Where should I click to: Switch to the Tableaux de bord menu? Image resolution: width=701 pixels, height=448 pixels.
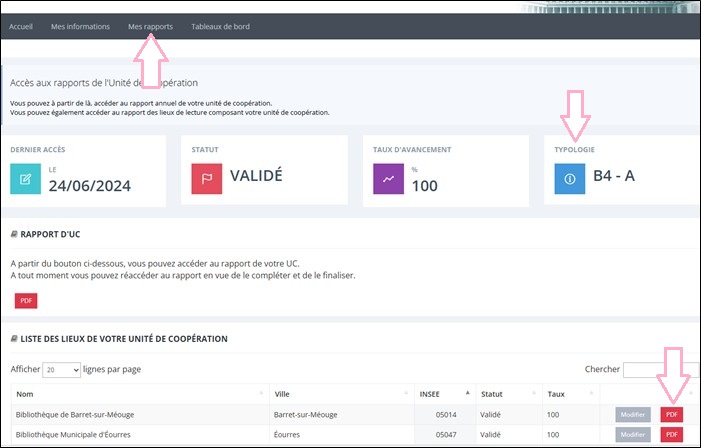click(220, 26)
